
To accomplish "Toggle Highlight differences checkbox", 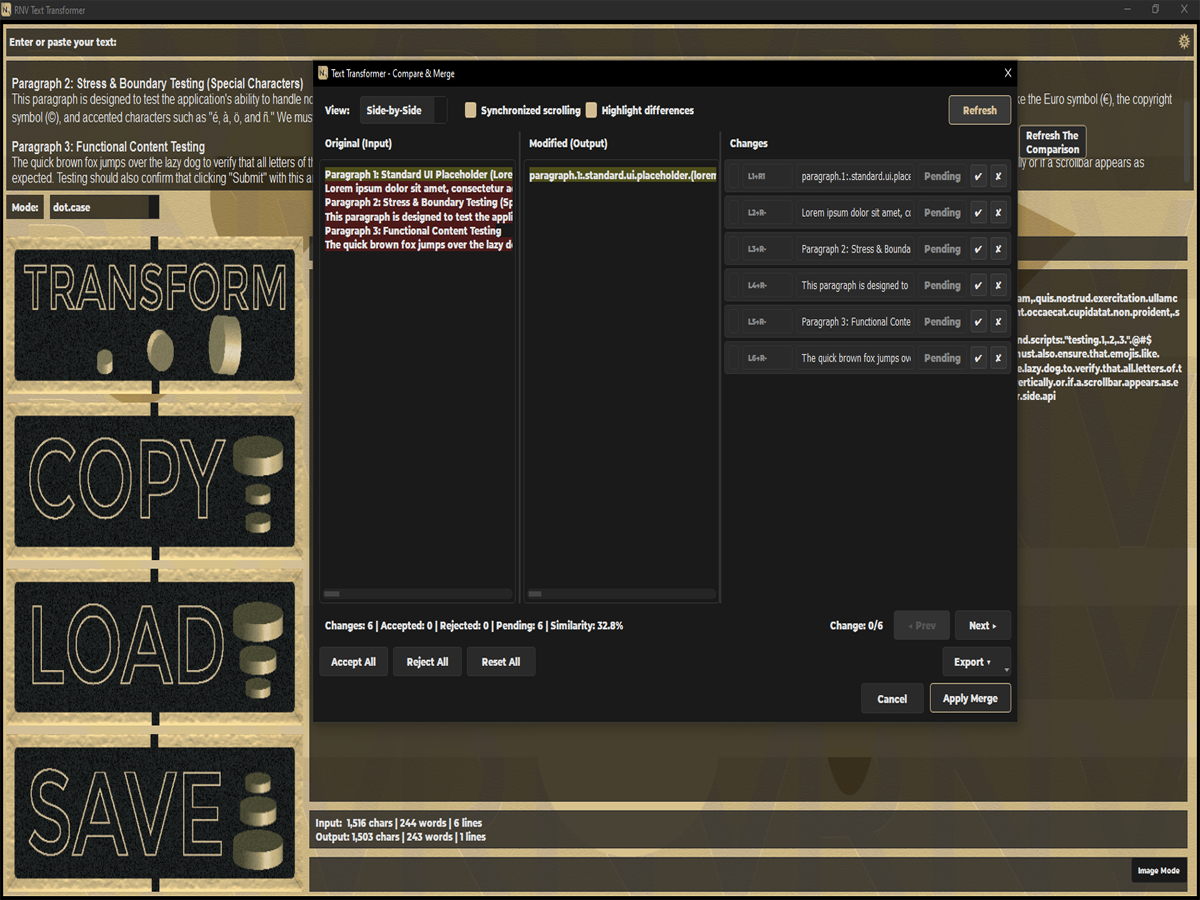I will coord(591,110).
